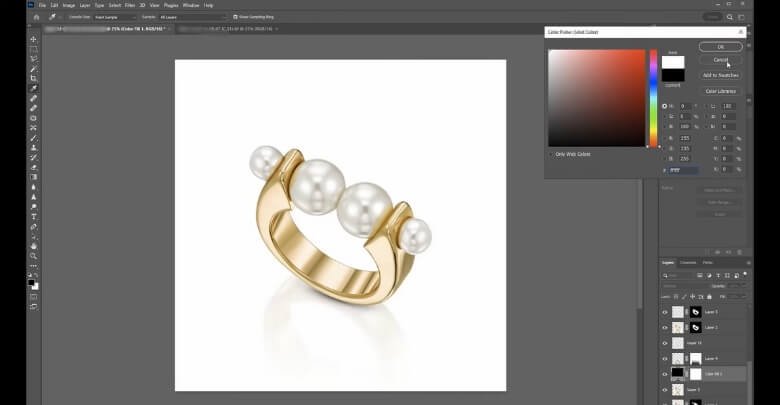Filter layers by pixel layers icon
The height and width of the screenshot is (405, 780).
tap(700, 275)
